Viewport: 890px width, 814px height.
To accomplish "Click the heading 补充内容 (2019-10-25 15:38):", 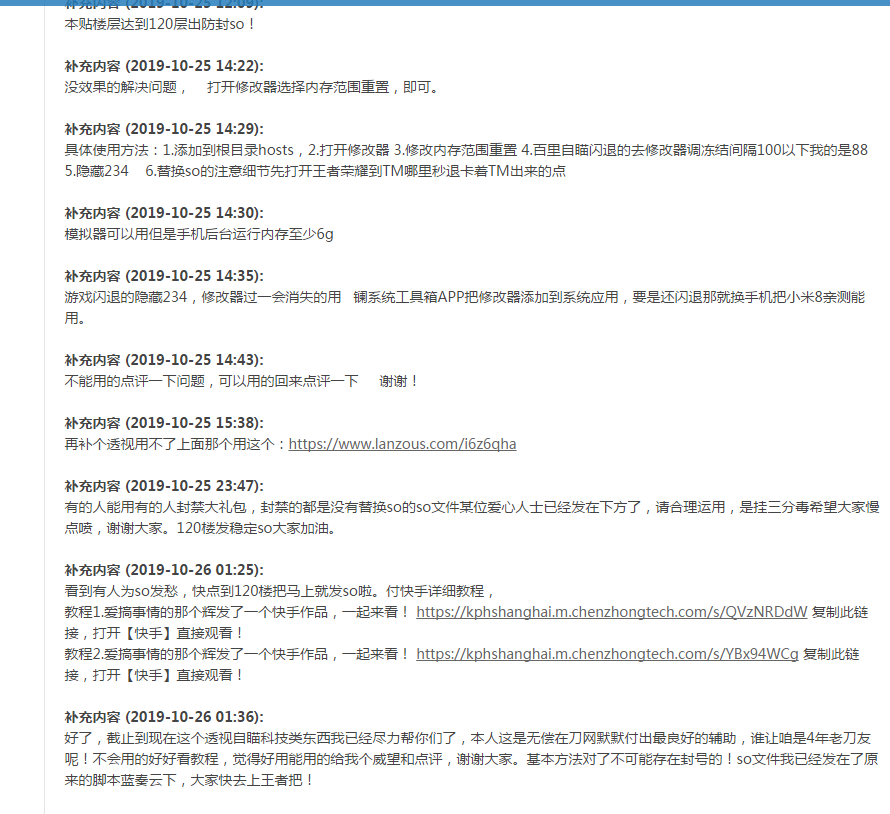I will pos(164,423).
